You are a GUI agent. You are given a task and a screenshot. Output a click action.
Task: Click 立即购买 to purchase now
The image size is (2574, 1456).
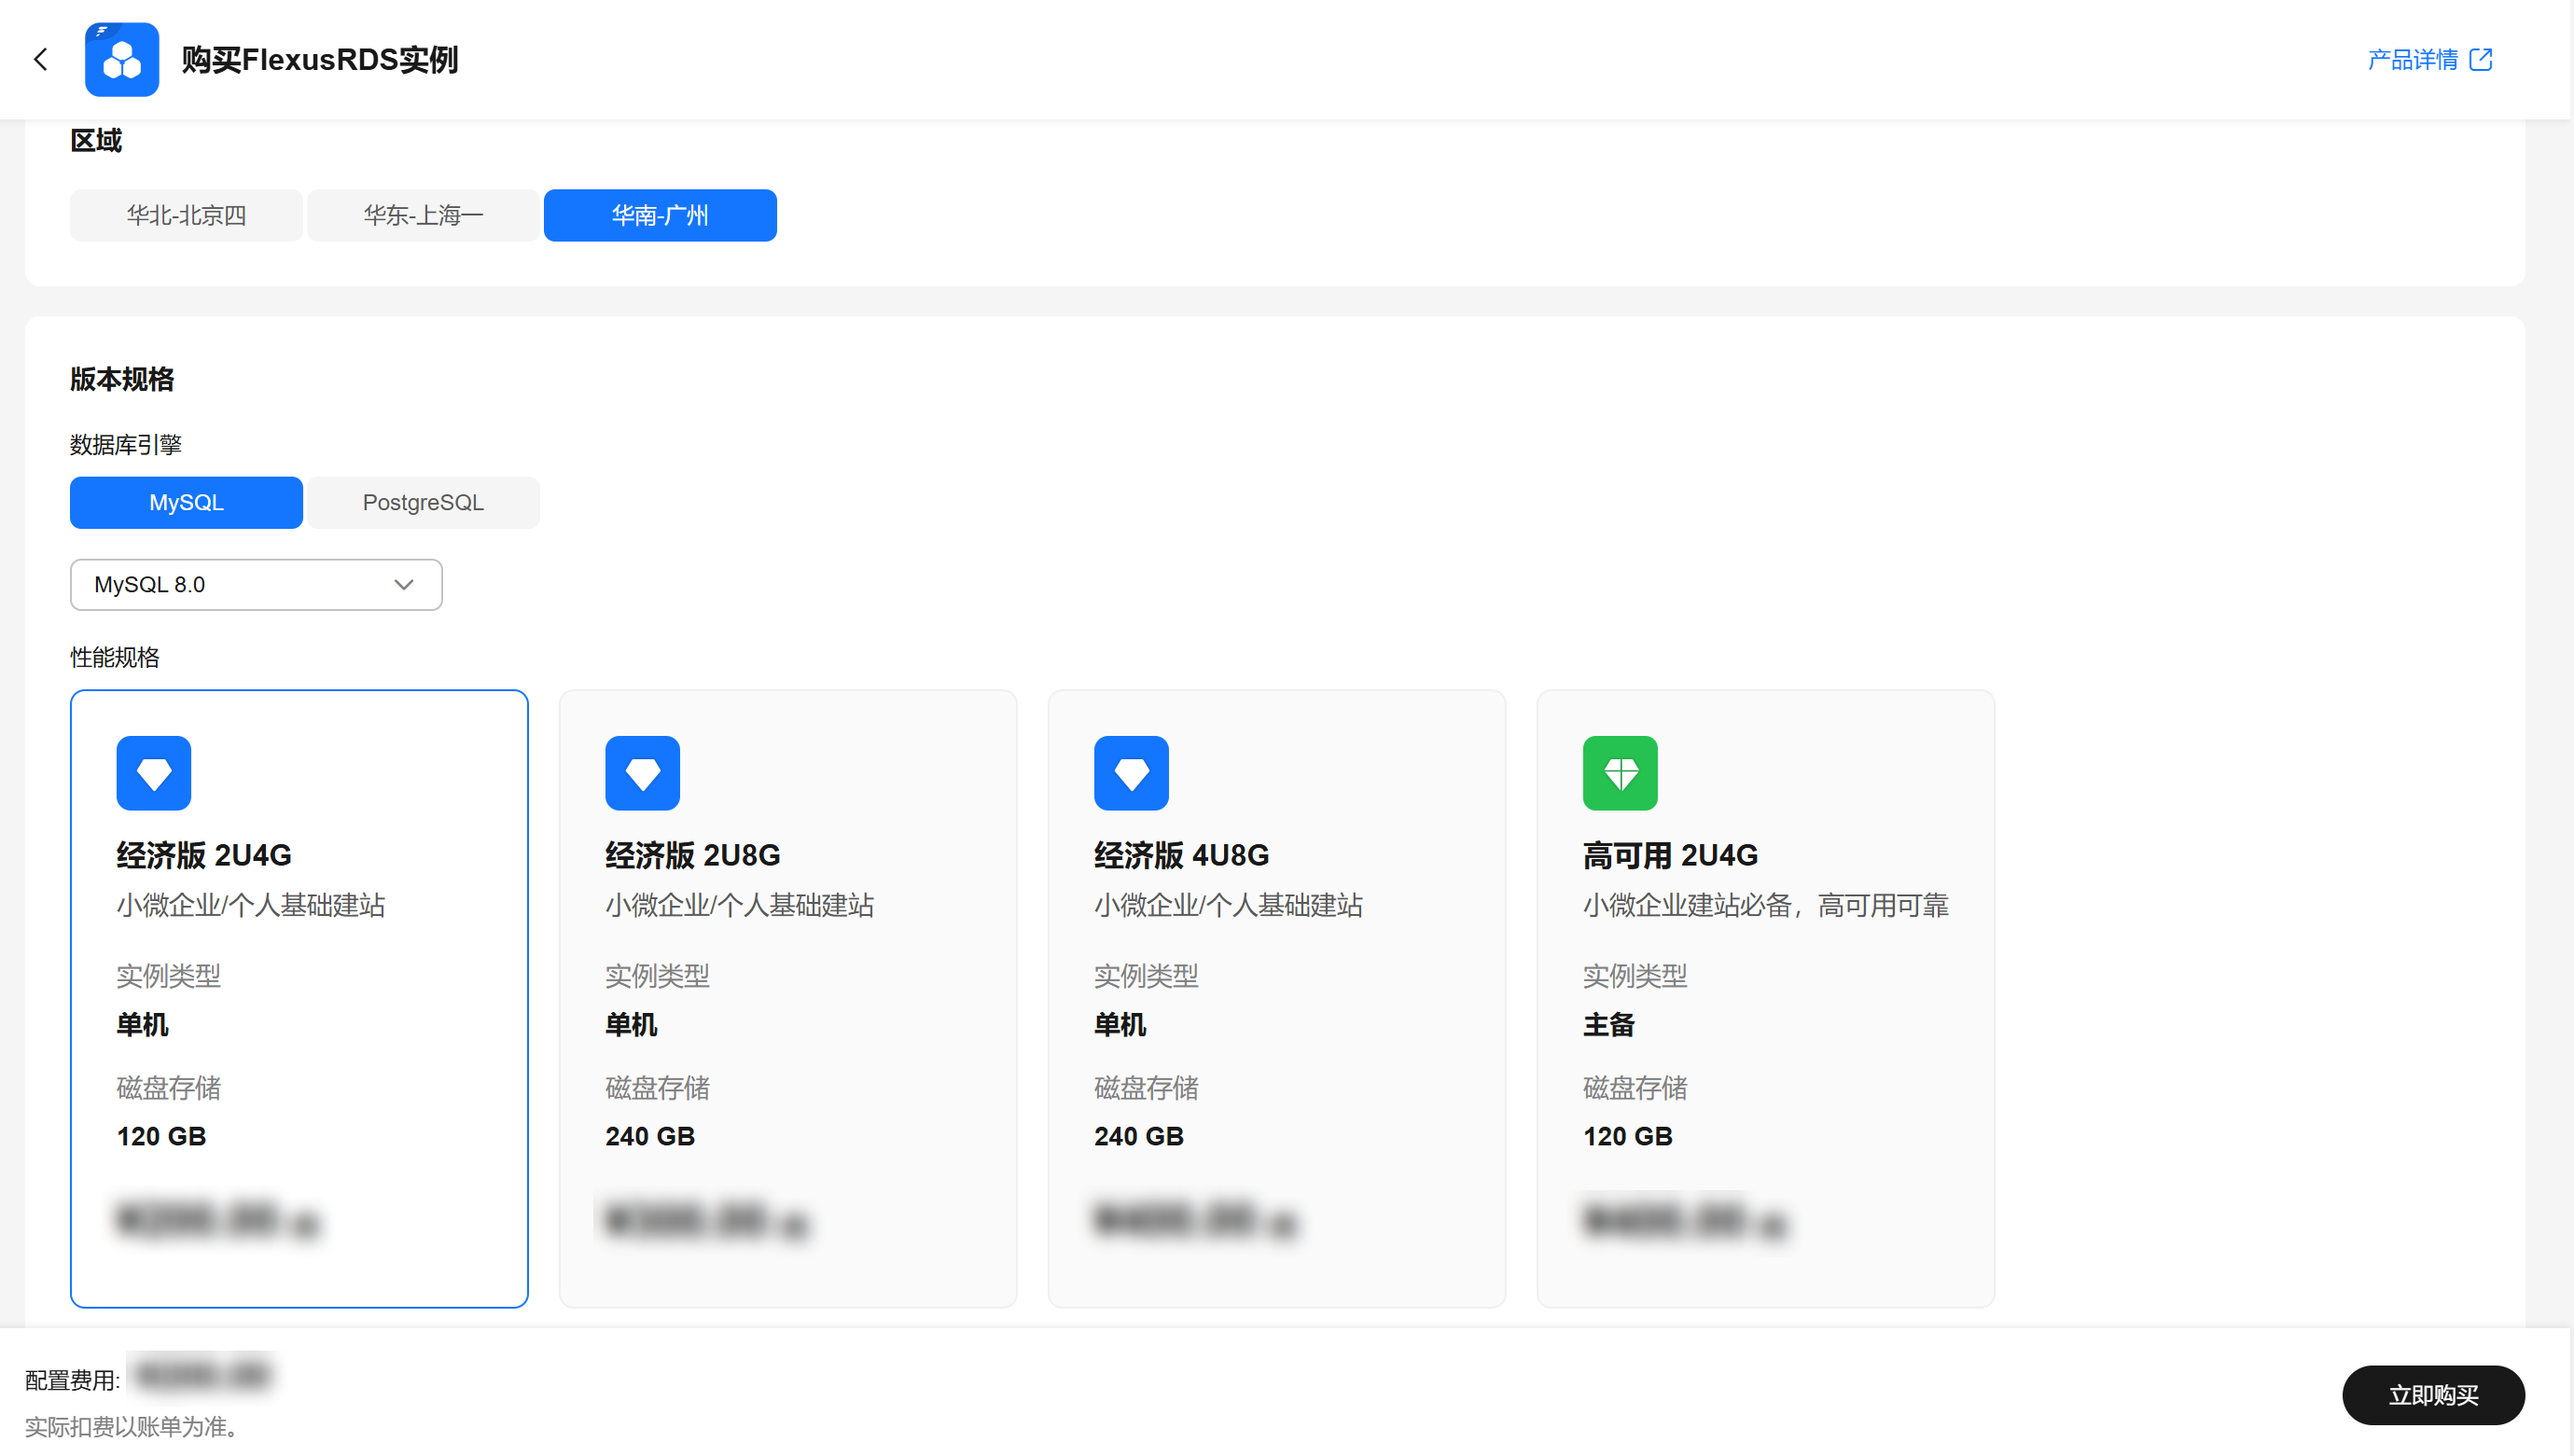point(2433,1395)
